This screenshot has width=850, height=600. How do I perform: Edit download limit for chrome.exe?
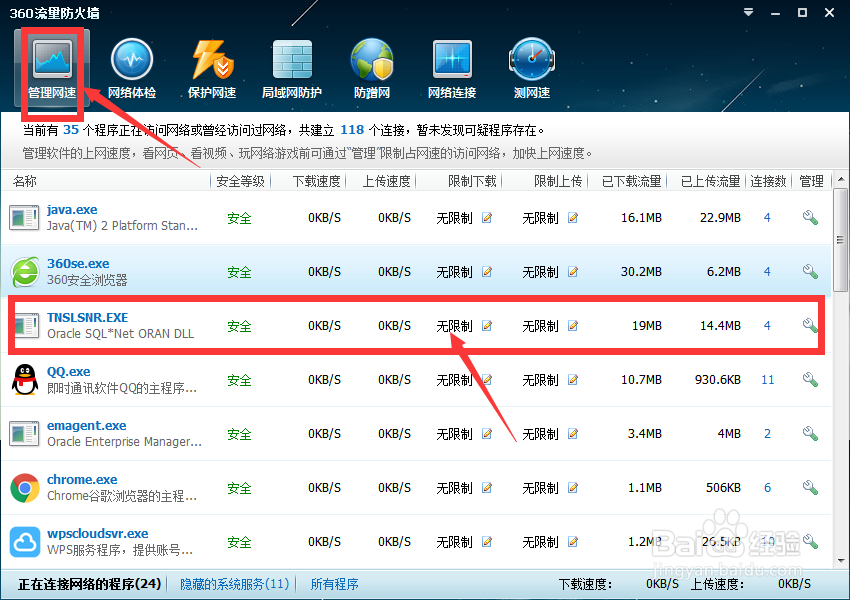click(x=487, y=488)
